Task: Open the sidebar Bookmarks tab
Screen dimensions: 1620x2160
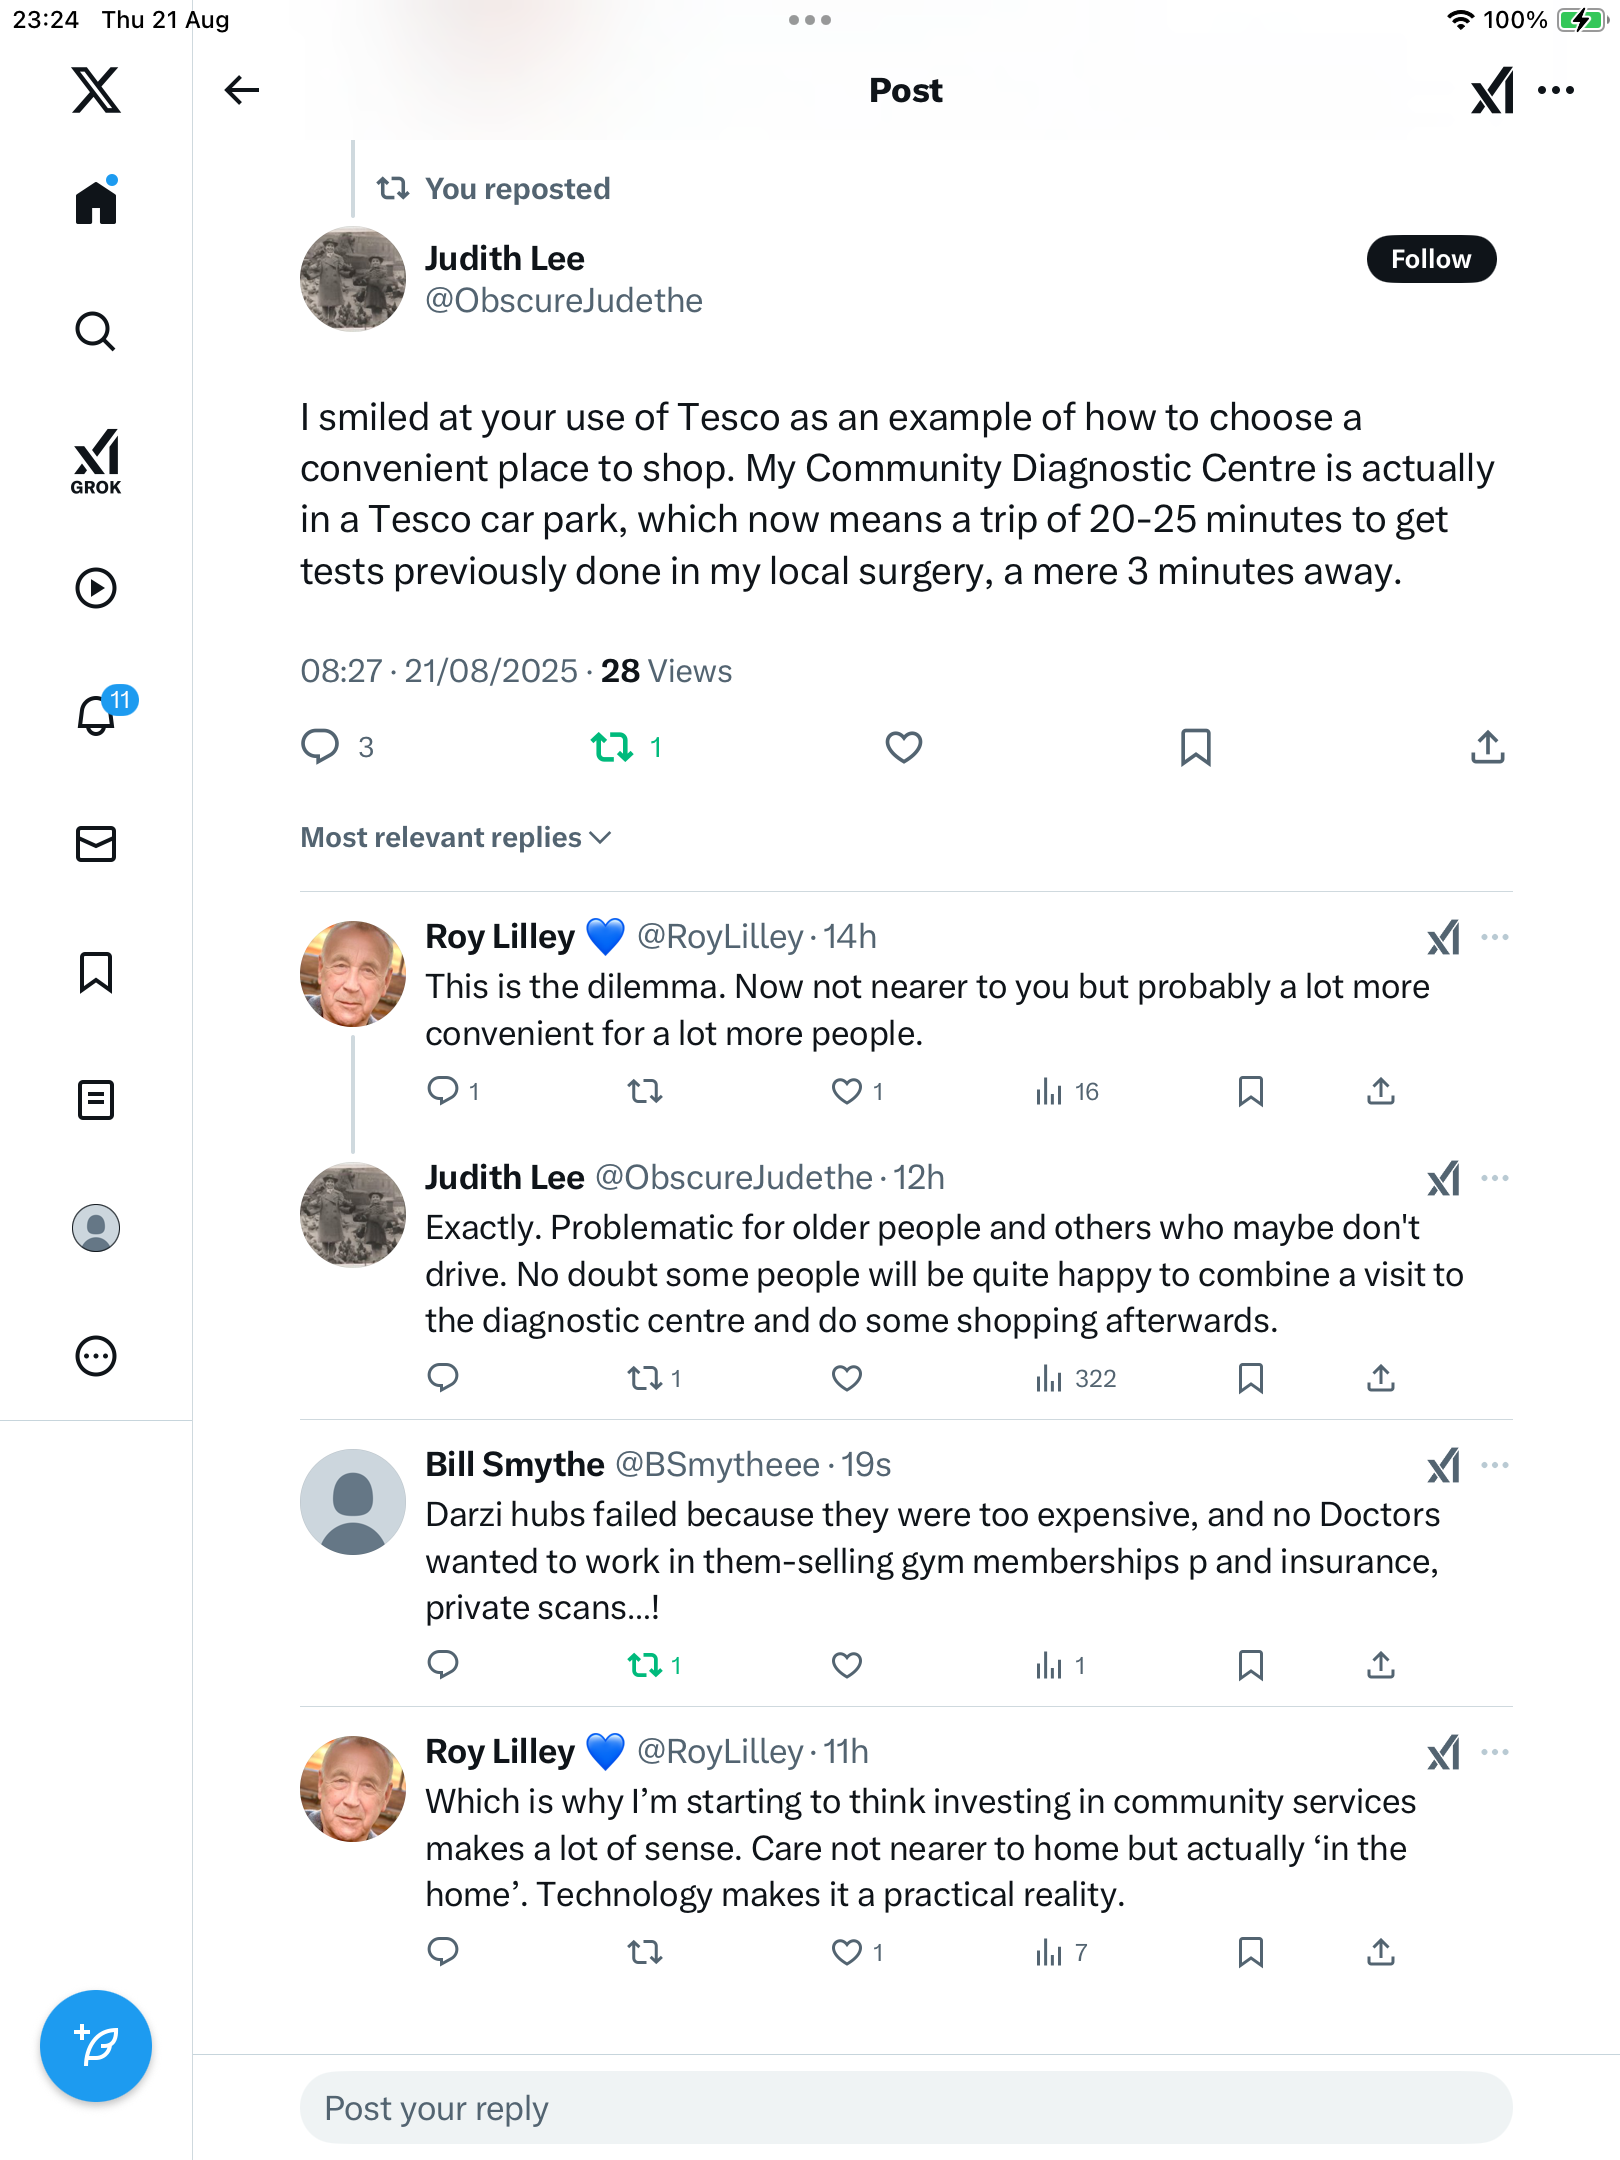Action: tap(96, 972)
